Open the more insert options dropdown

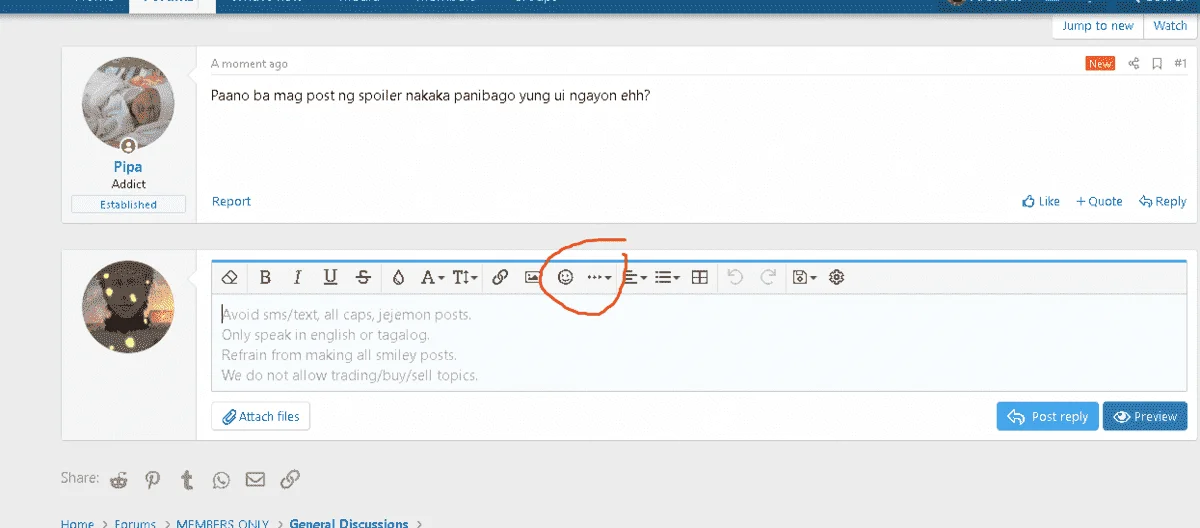(599, 277)
